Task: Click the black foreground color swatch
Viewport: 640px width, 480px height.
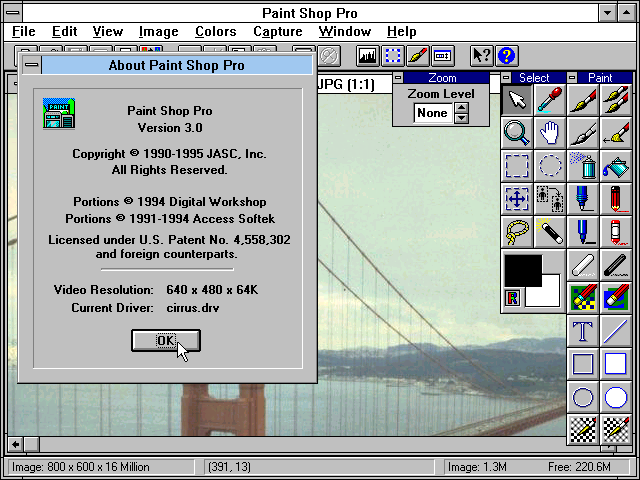Action: pyautogui.click(x=523, y=270)
